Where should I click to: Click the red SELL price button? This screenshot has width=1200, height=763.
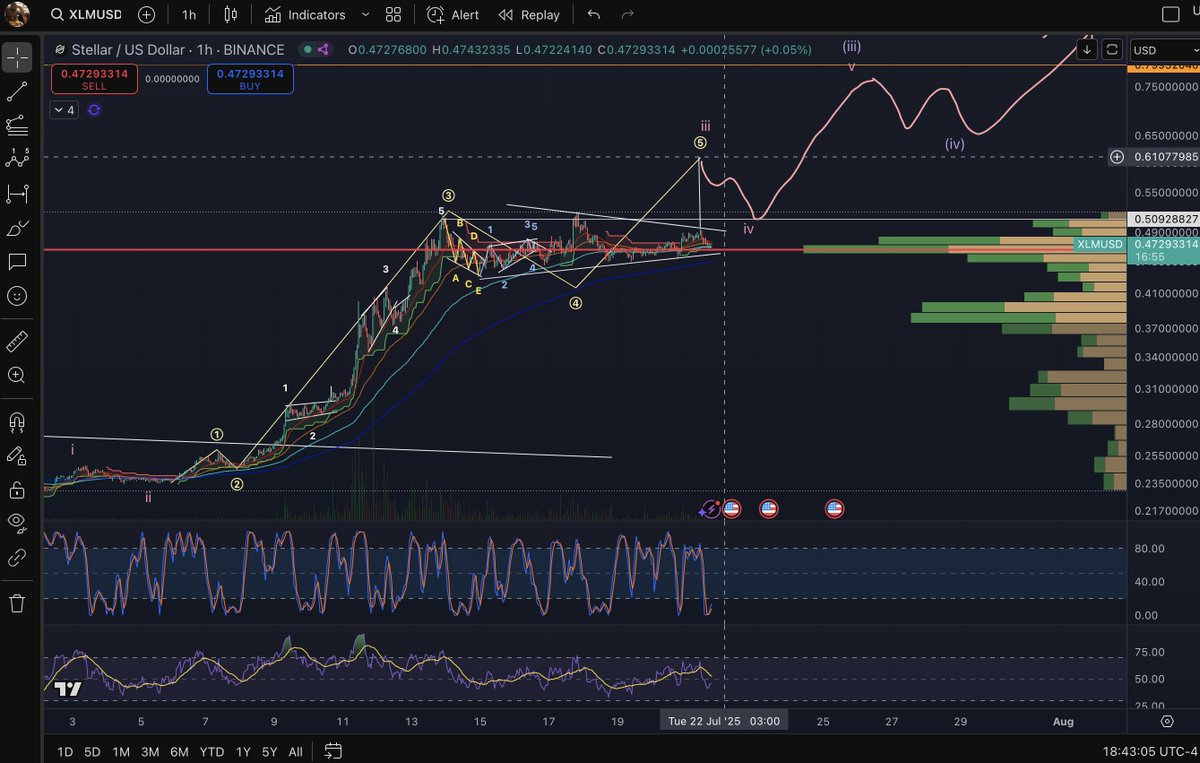[x=95, y=79]
